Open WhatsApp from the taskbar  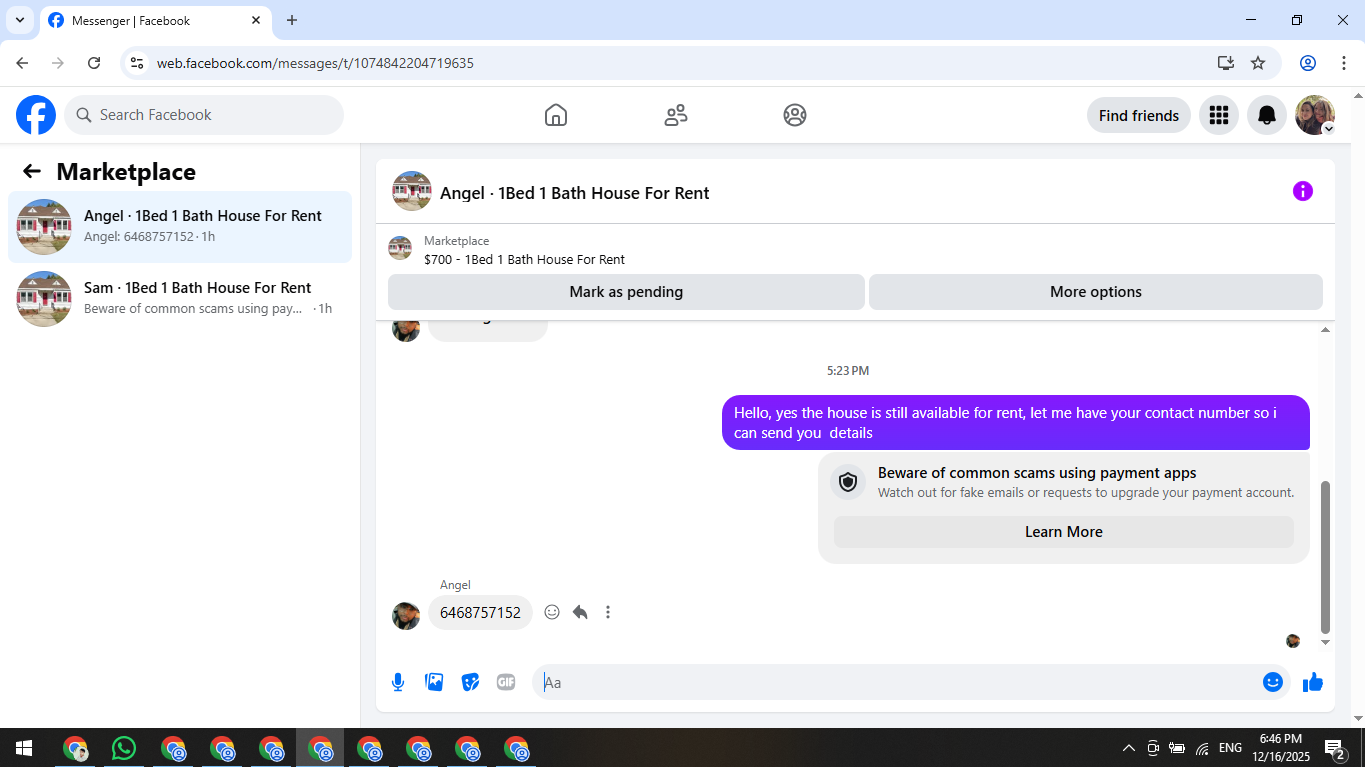124,748
